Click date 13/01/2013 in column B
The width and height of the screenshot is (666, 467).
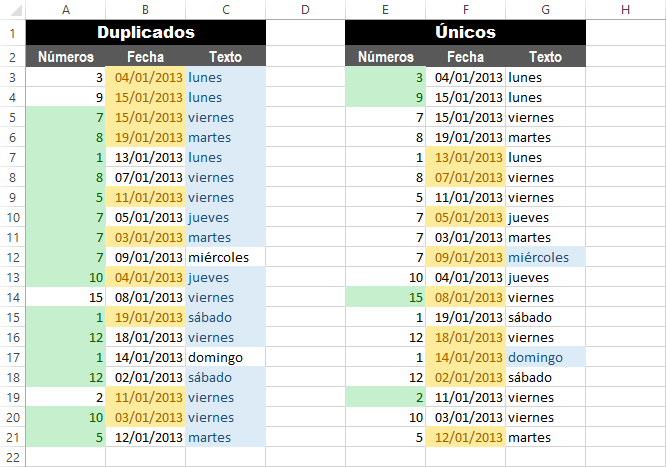coord(146,157)
